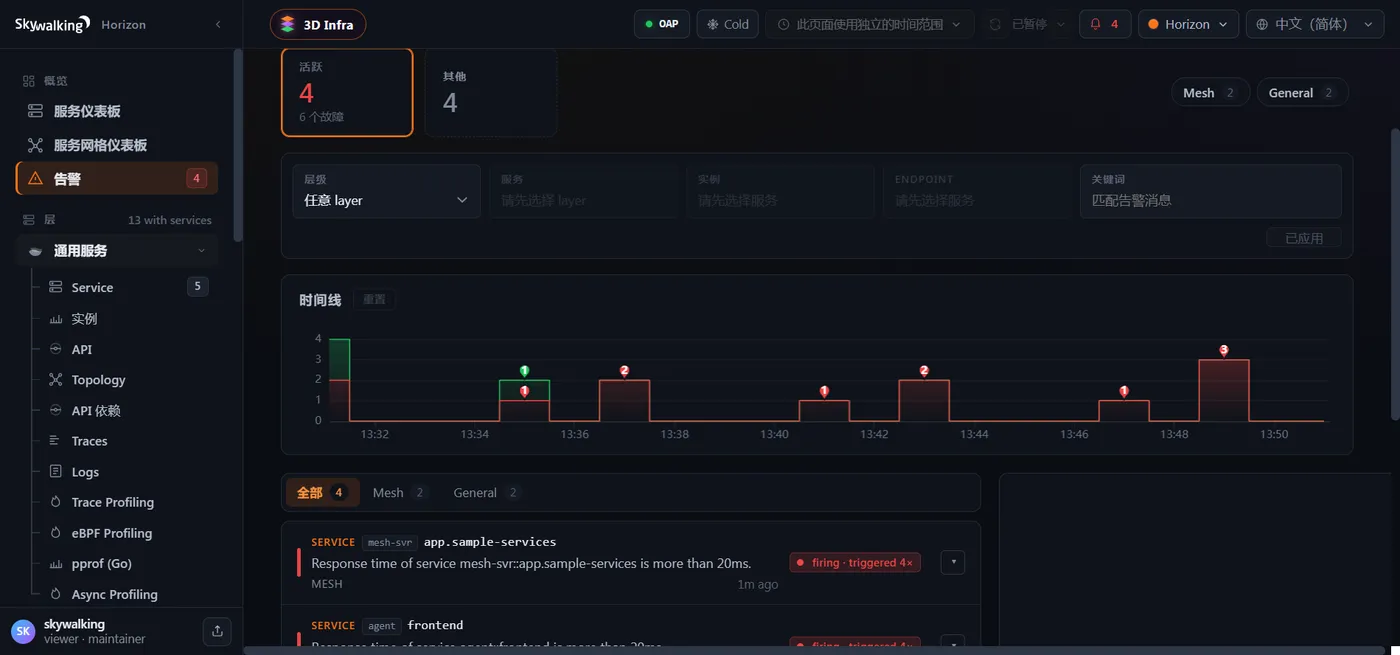Open the Topology page icon
The image size is (1400, 655).
56,380
